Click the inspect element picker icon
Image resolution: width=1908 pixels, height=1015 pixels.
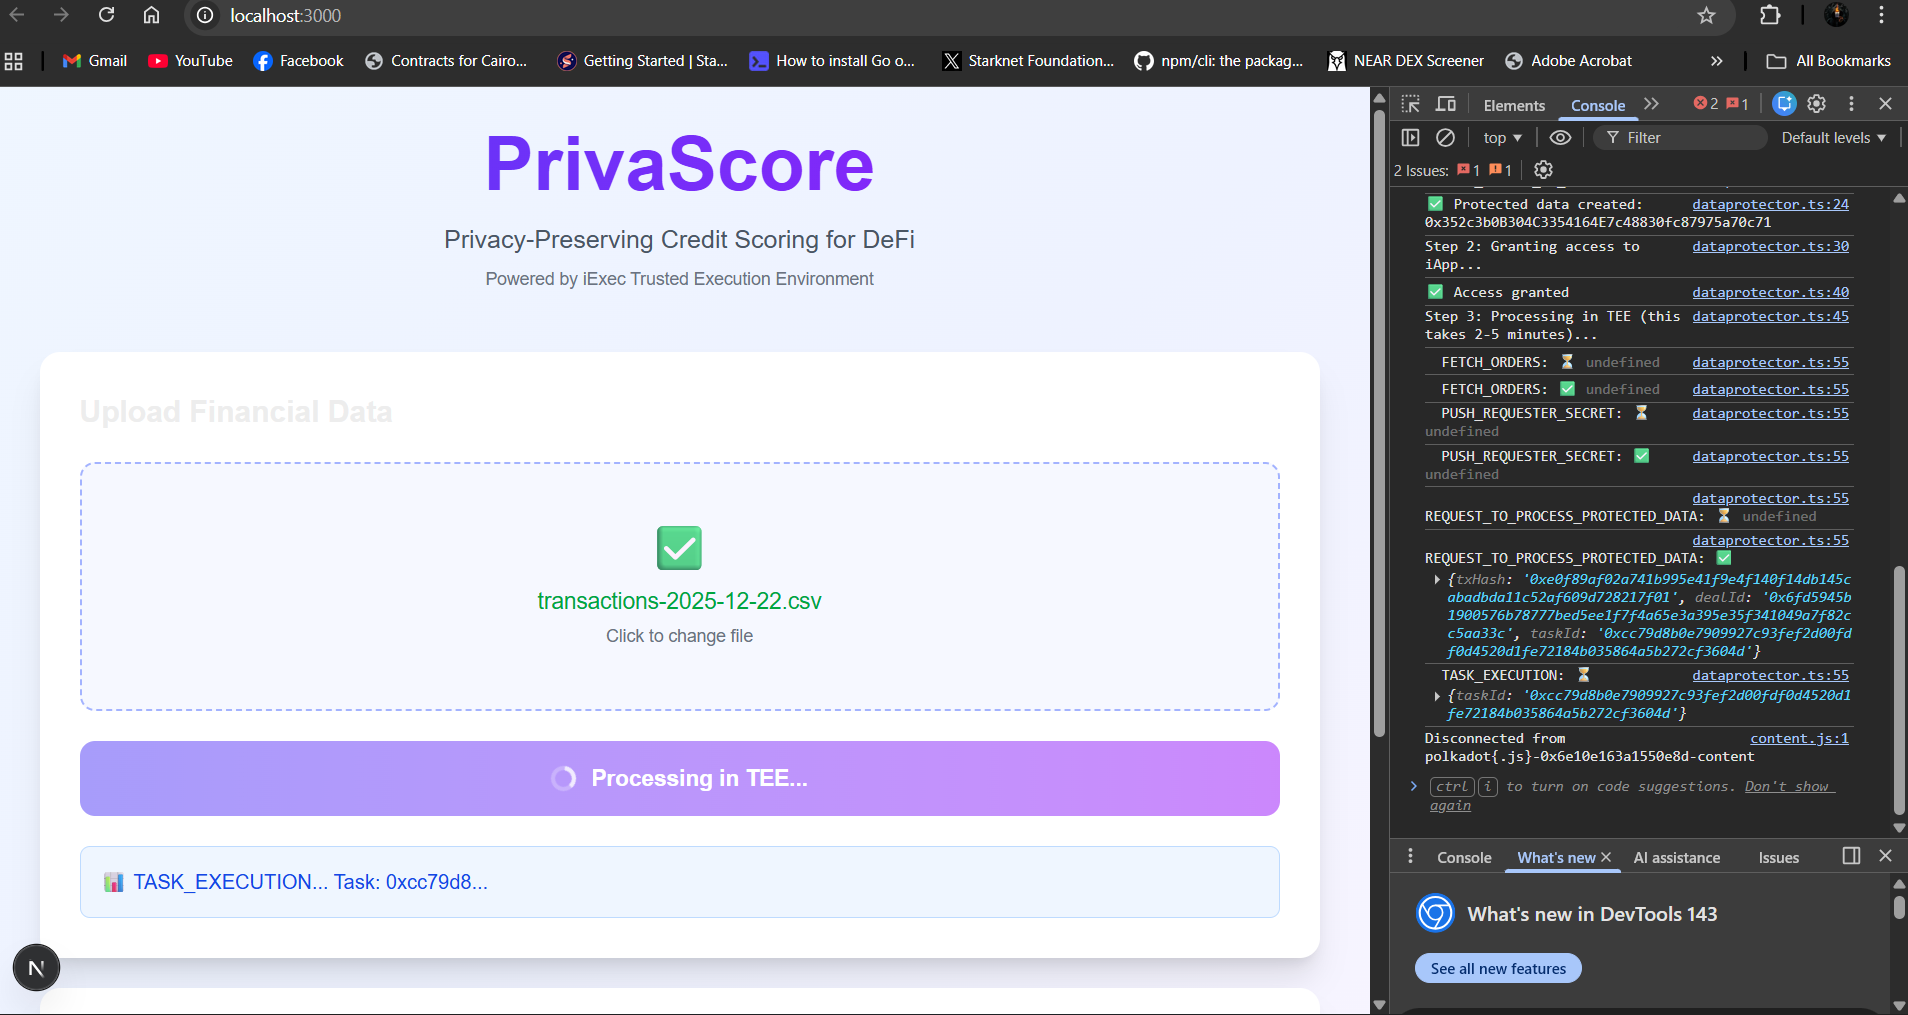tap(1410, 104)
